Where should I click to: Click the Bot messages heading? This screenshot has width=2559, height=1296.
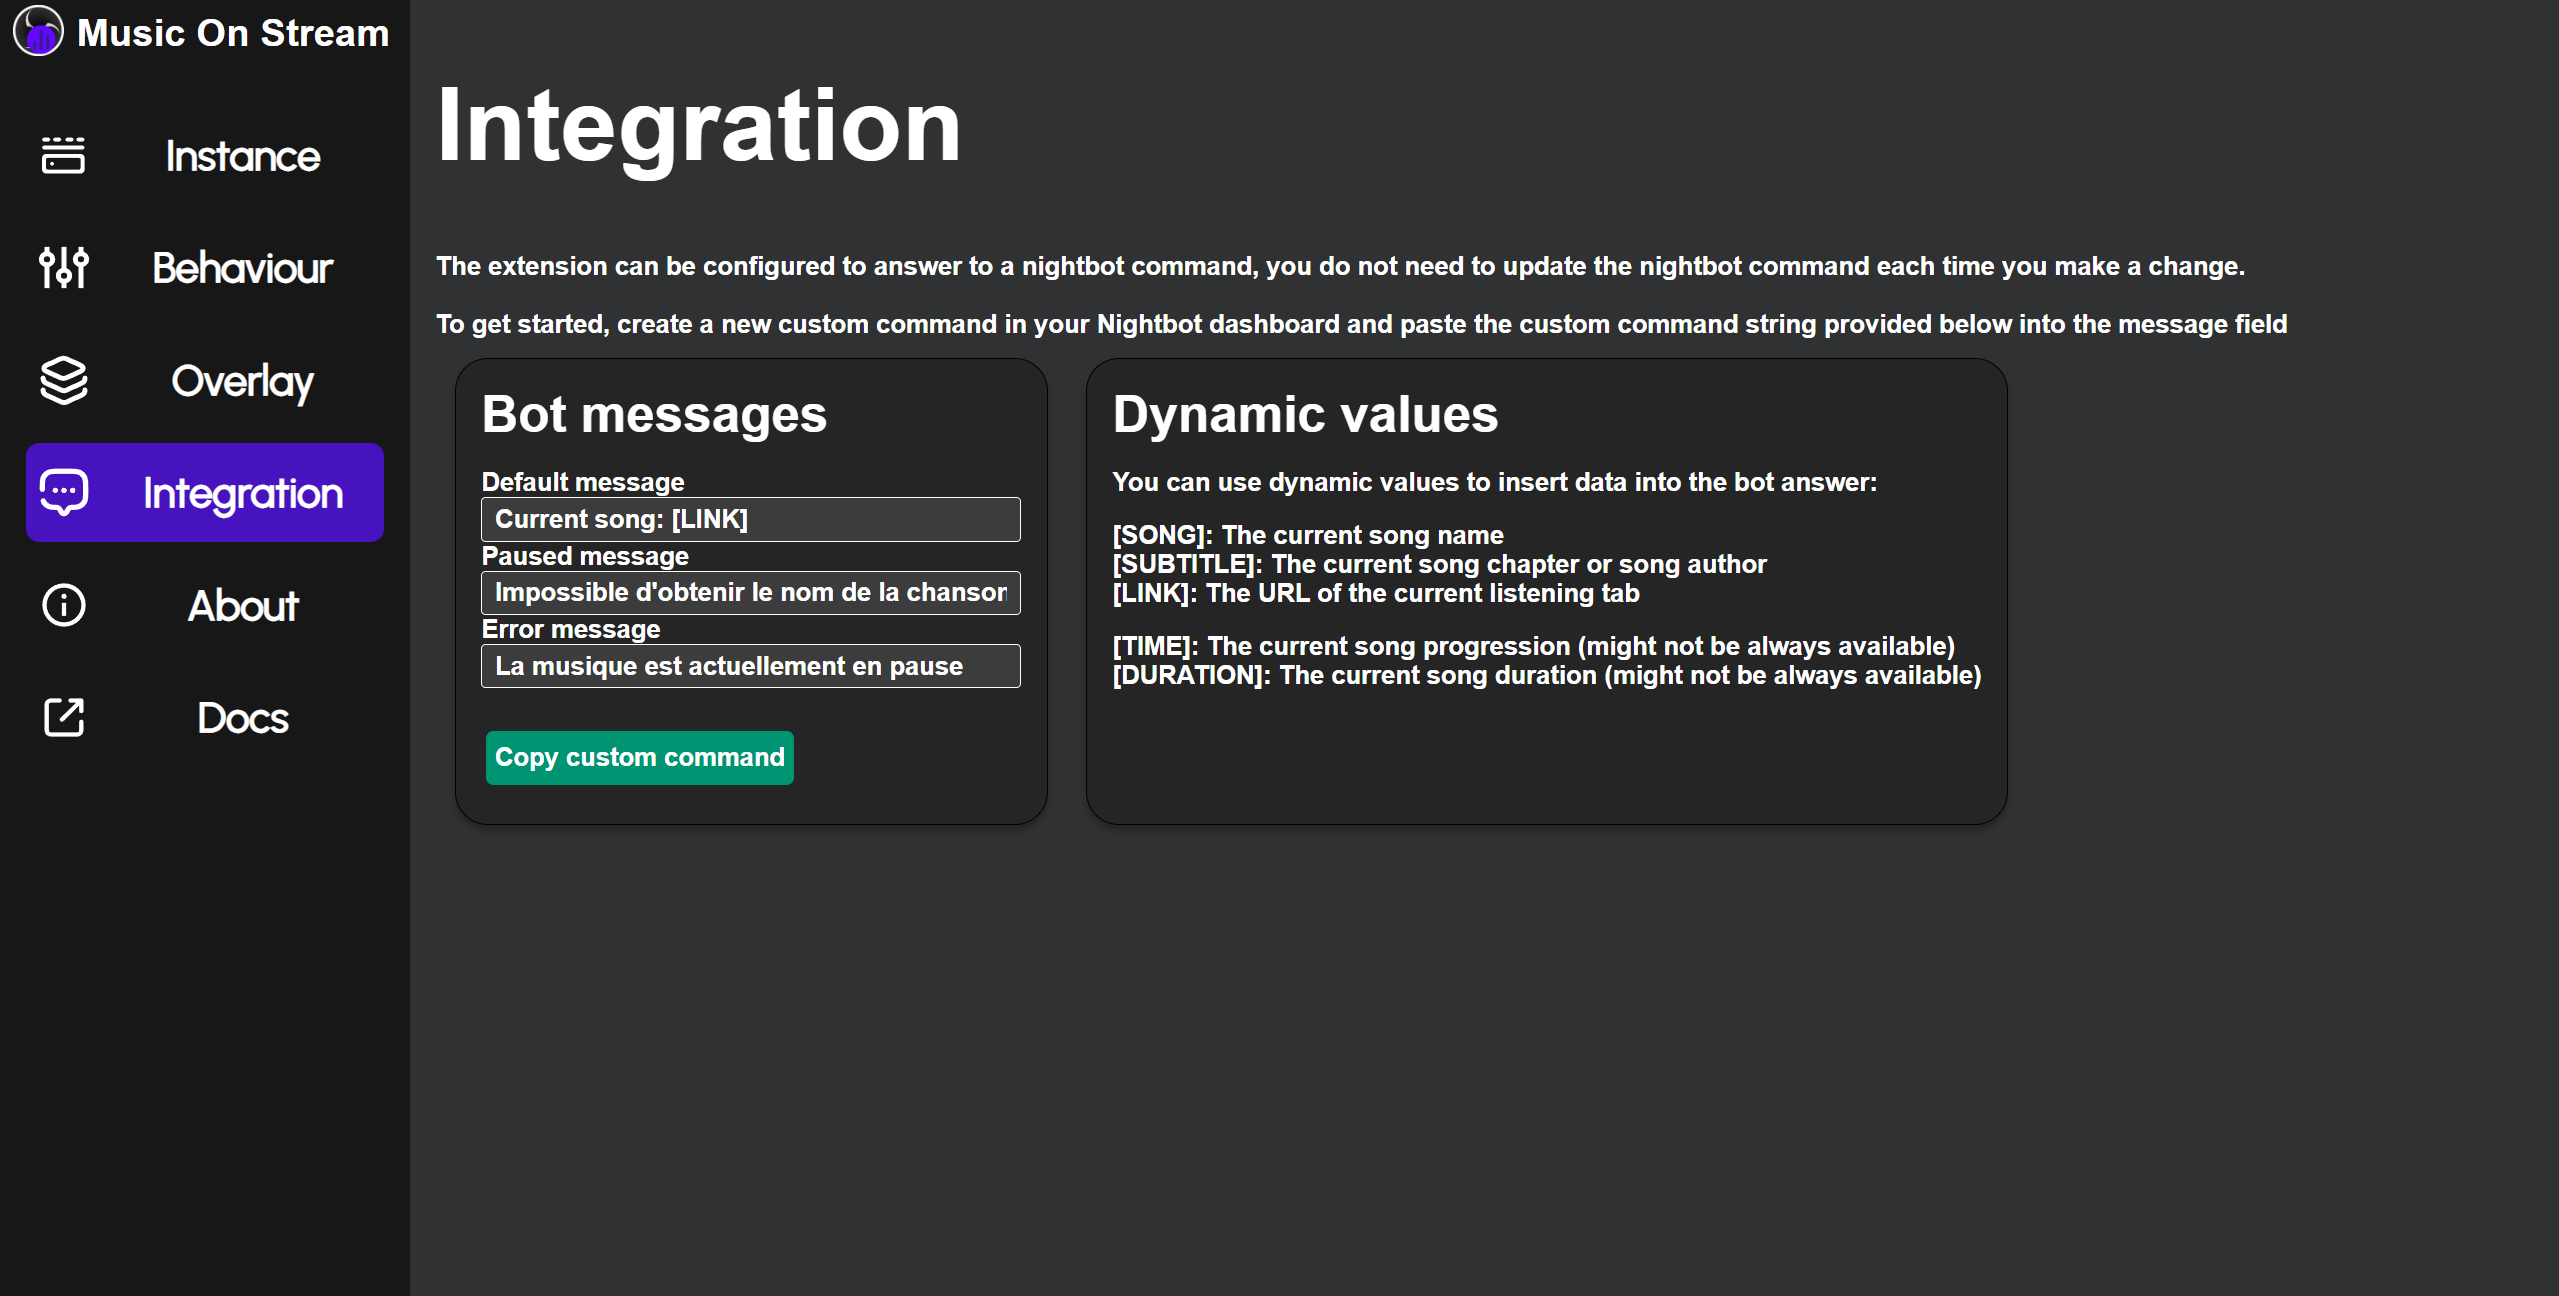(x=654, y=414)
